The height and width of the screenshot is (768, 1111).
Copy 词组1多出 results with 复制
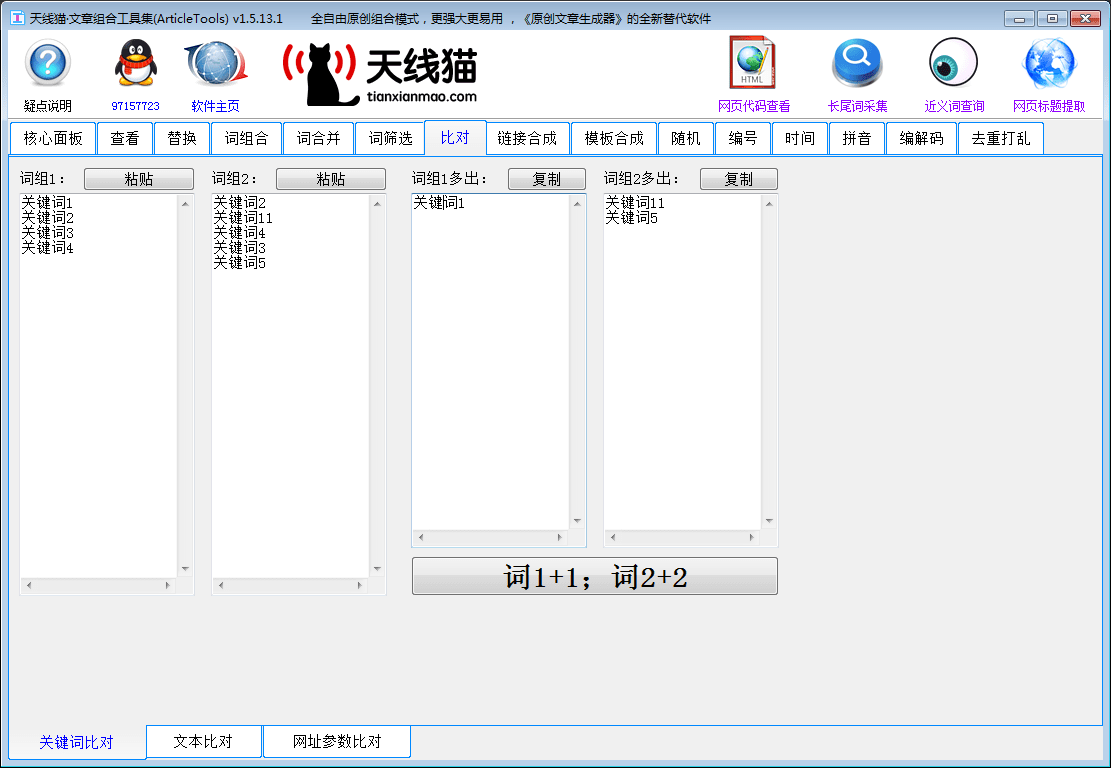[547, 179]
